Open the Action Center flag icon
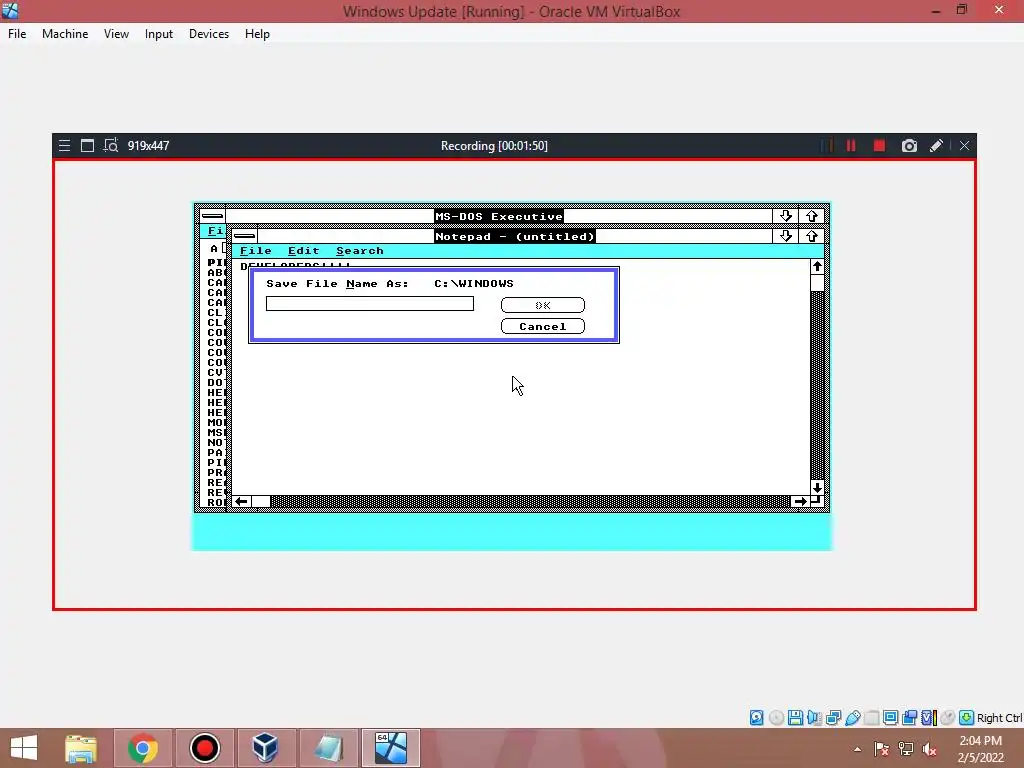1024x768 pixels. (881, 749)
